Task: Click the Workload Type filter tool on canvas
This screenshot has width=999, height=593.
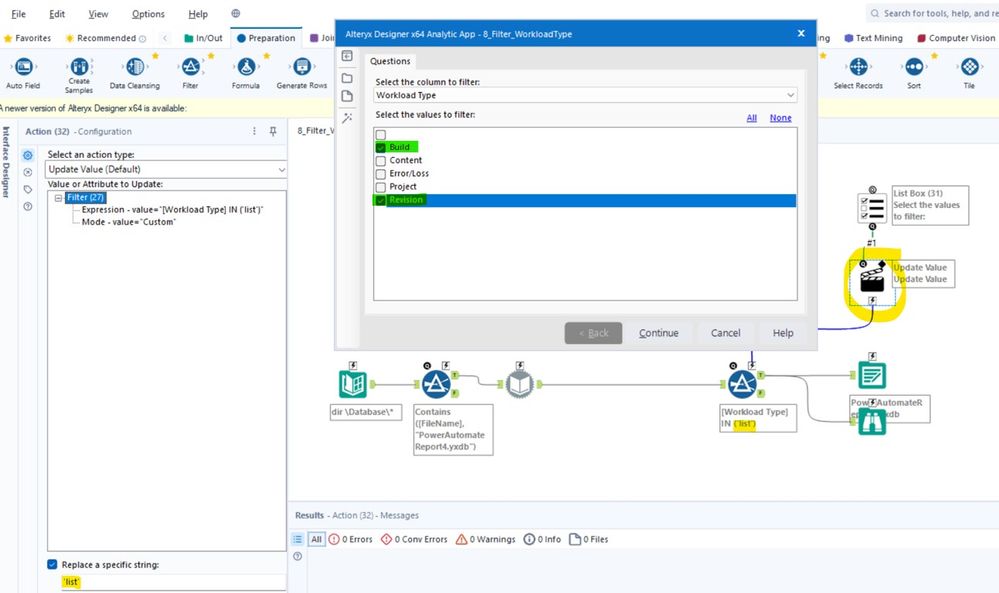Action: 742,384
